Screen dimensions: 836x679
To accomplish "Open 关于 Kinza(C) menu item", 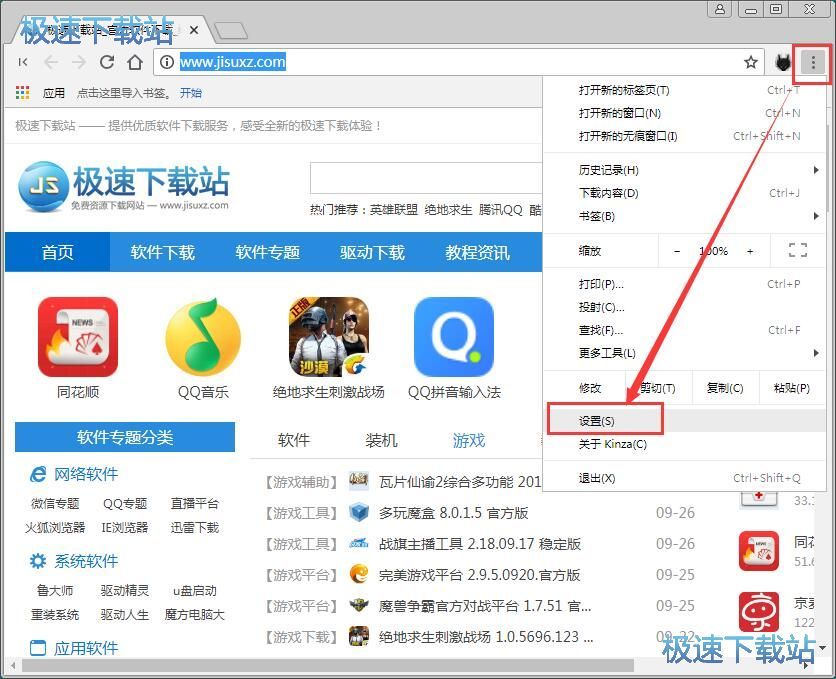I will pos(685,444).
